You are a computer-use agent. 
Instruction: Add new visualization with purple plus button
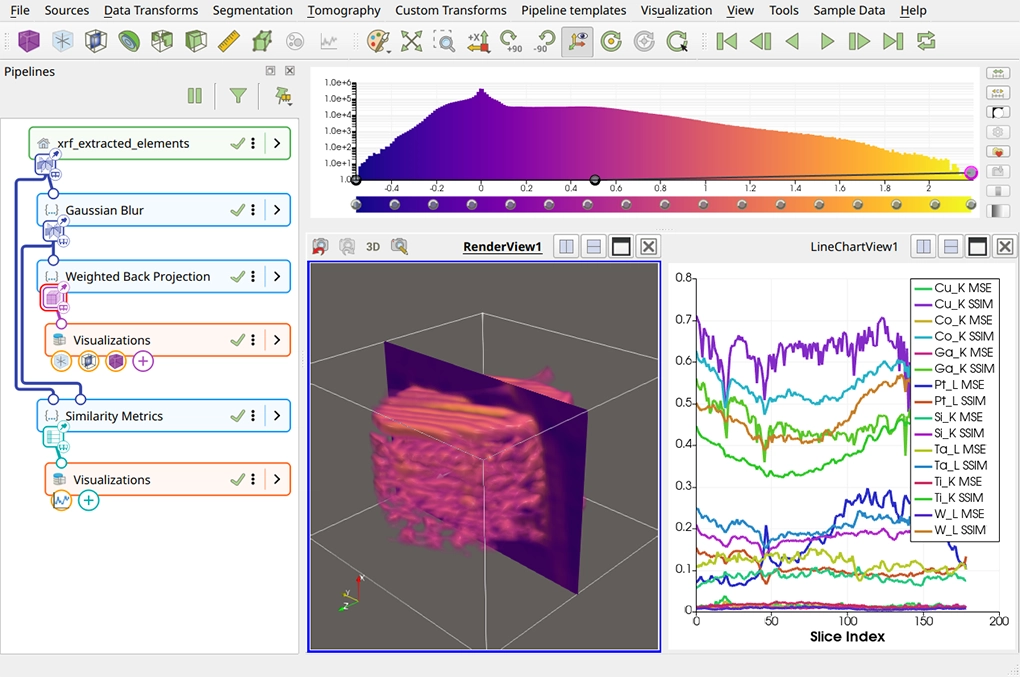(143, 361)
